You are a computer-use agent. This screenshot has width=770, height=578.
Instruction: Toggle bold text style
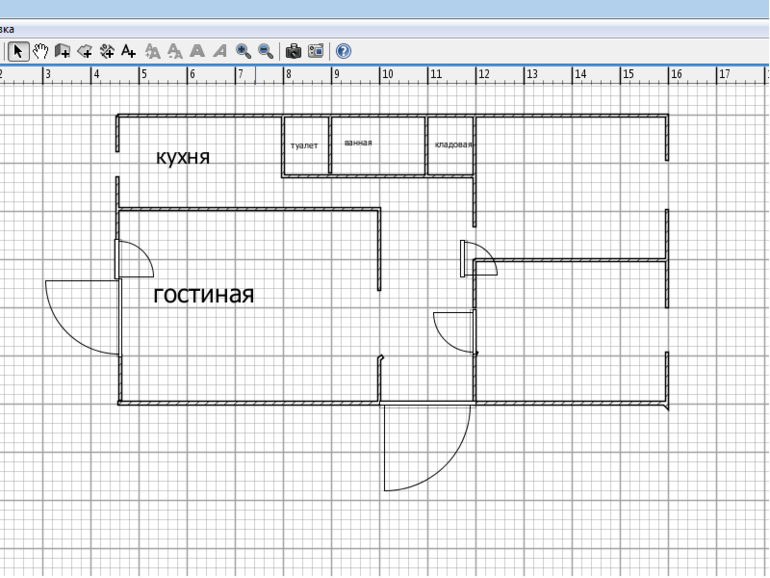(x=197, y=50)
